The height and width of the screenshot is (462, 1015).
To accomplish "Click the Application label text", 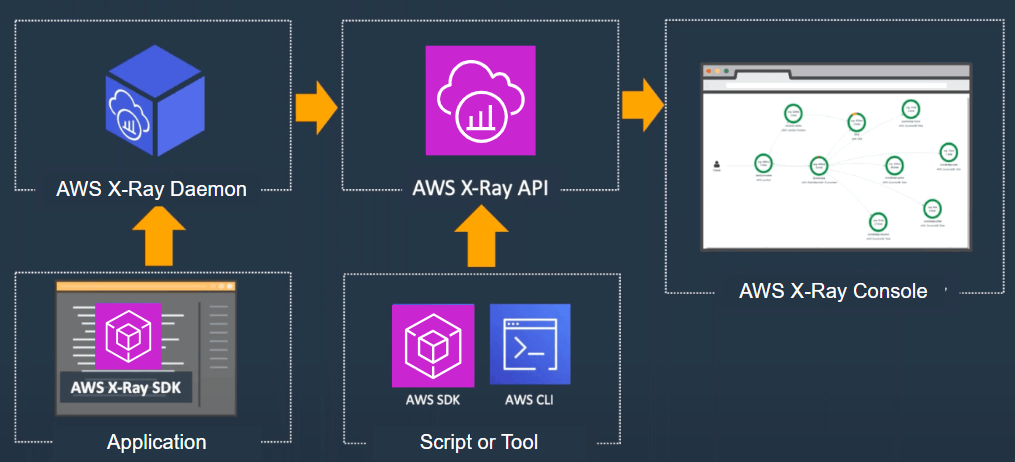I will (156, 442).
